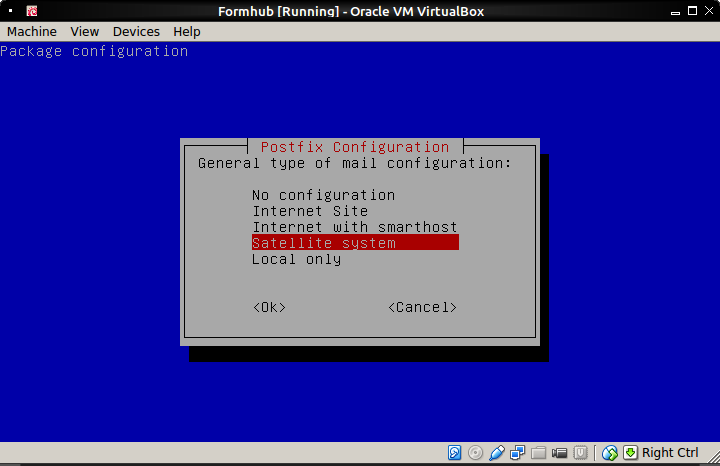Click the 'Package configuration' header text
The image size is (720, 466).
click(x=94, y=51)
